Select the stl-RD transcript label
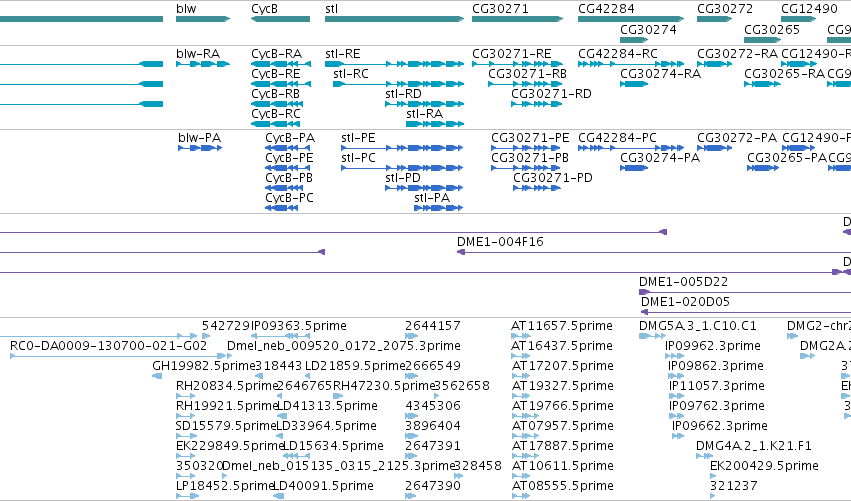 coord(403,94)
